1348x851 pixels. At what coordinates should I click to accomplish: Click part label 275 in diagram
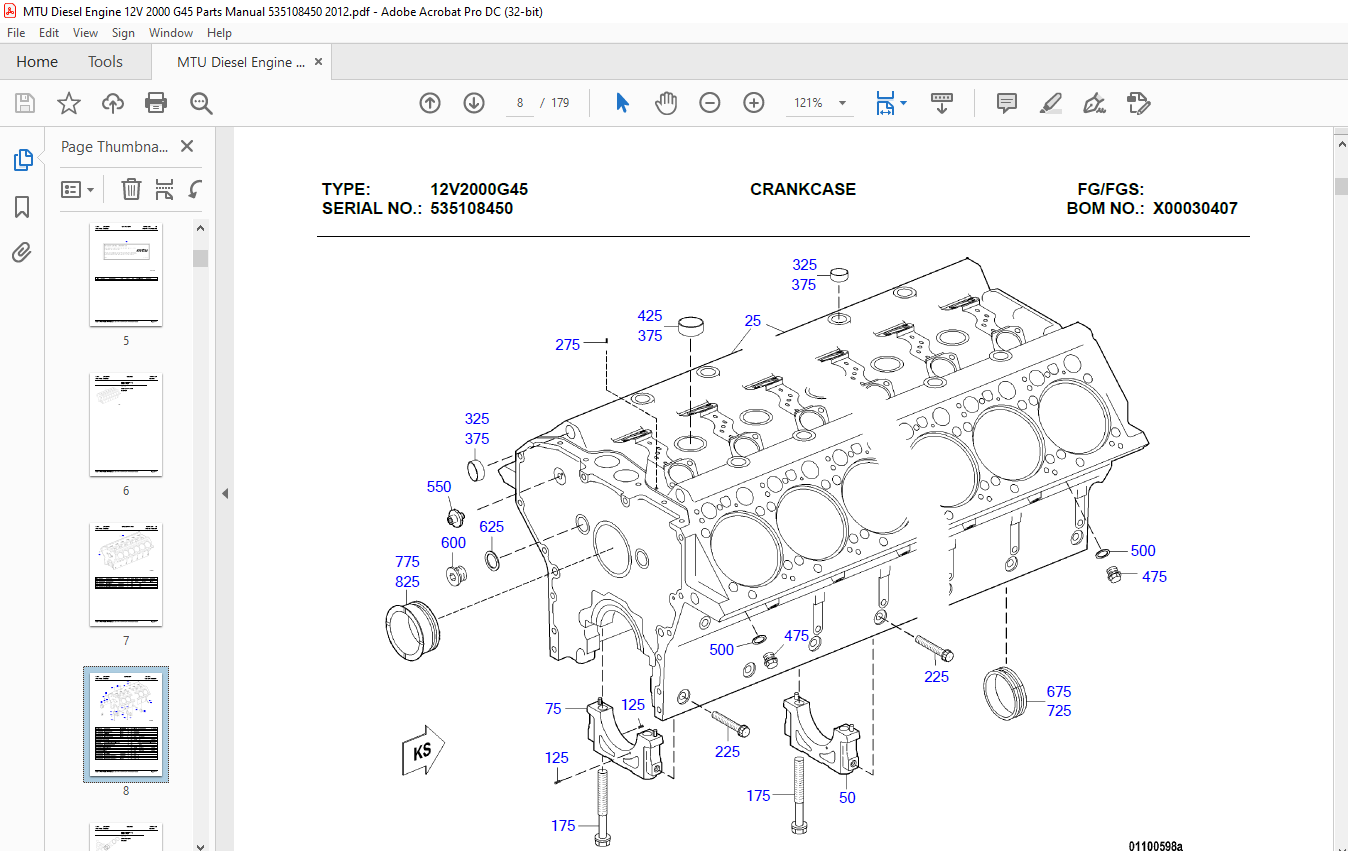point(568,345)
